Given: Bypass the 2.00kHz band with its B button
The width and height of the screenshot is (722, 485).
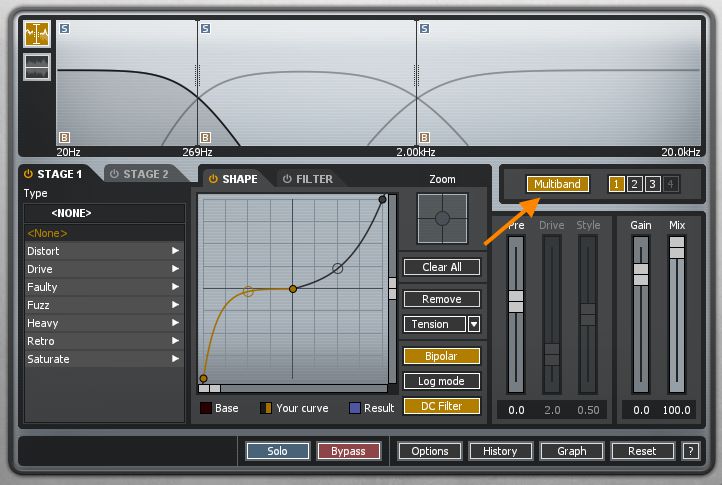Looking at the screenshot, I should pyautogui.click(x=425, y=137).
